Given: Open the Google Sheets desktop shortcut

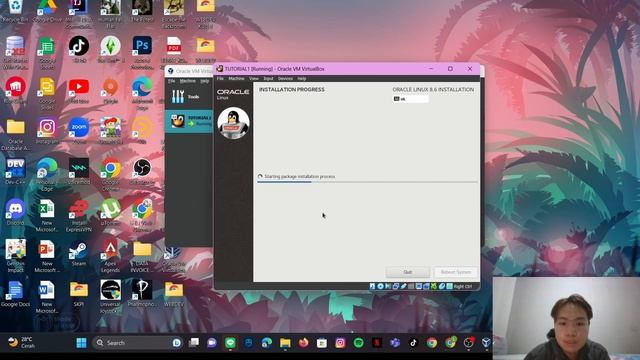Looking at the screenshot, I should (x=47, y=52).
